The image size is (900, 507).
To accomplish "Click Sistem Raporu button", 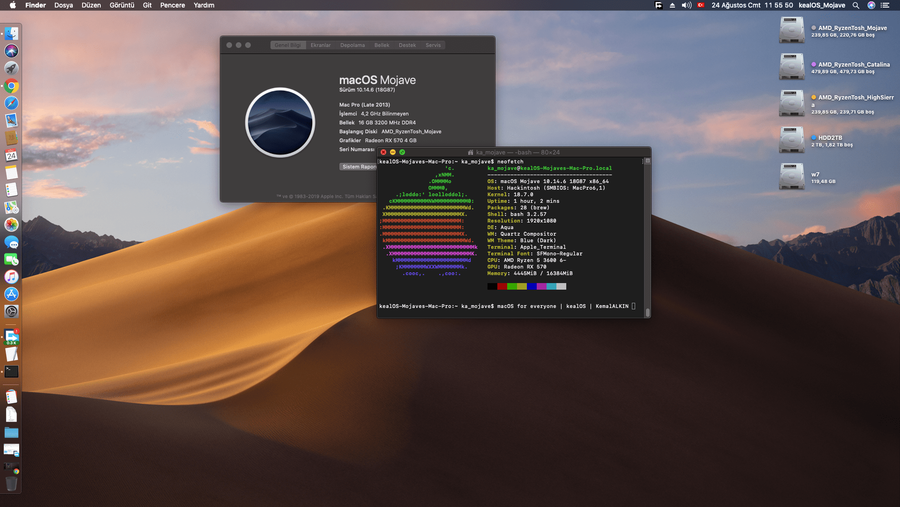I will point(358,167).
